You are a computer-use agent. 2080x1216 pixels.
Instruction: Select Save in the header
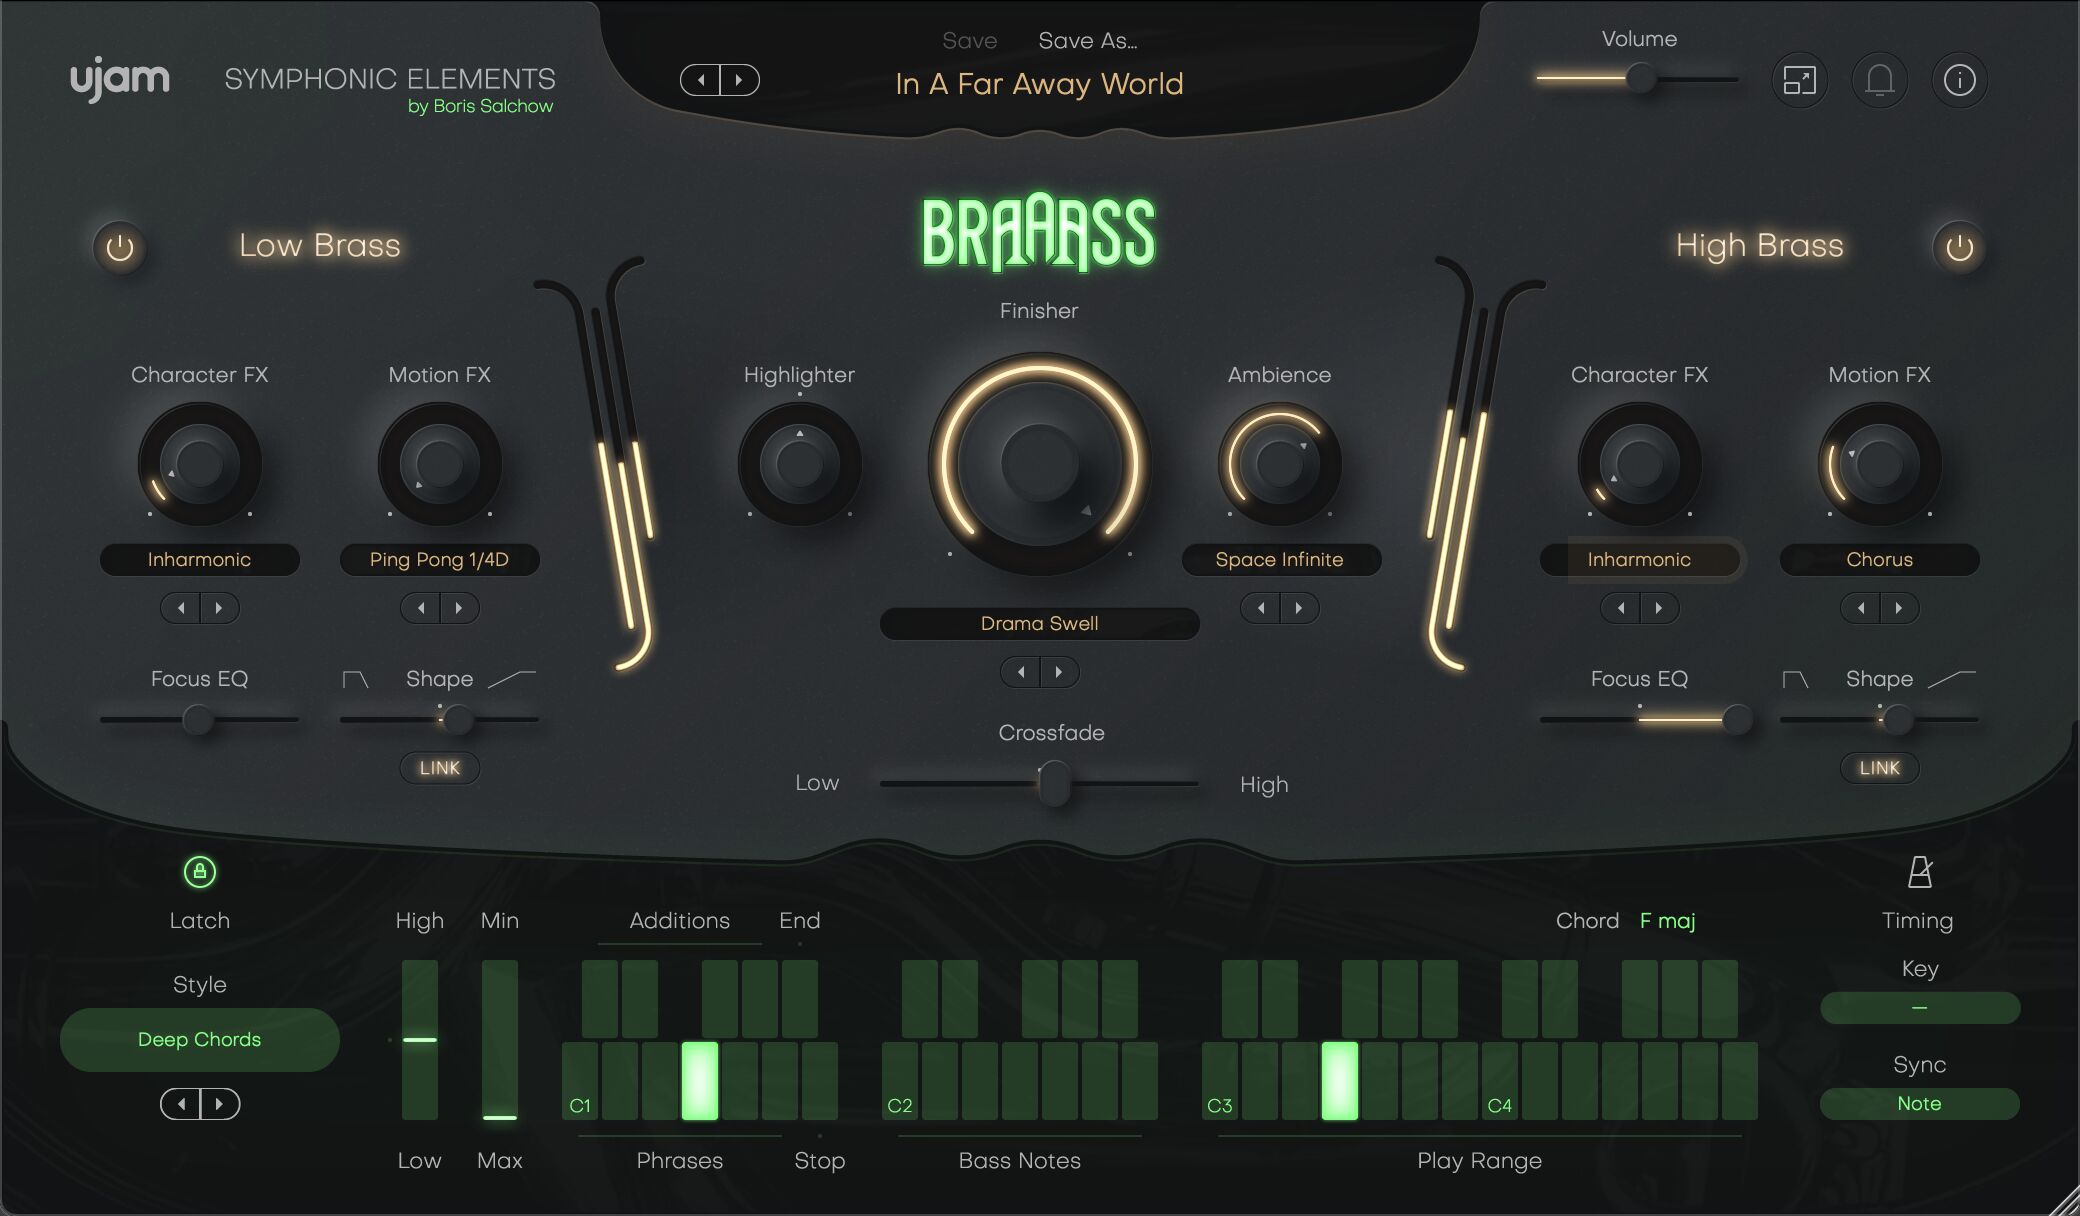coord(968,40)
